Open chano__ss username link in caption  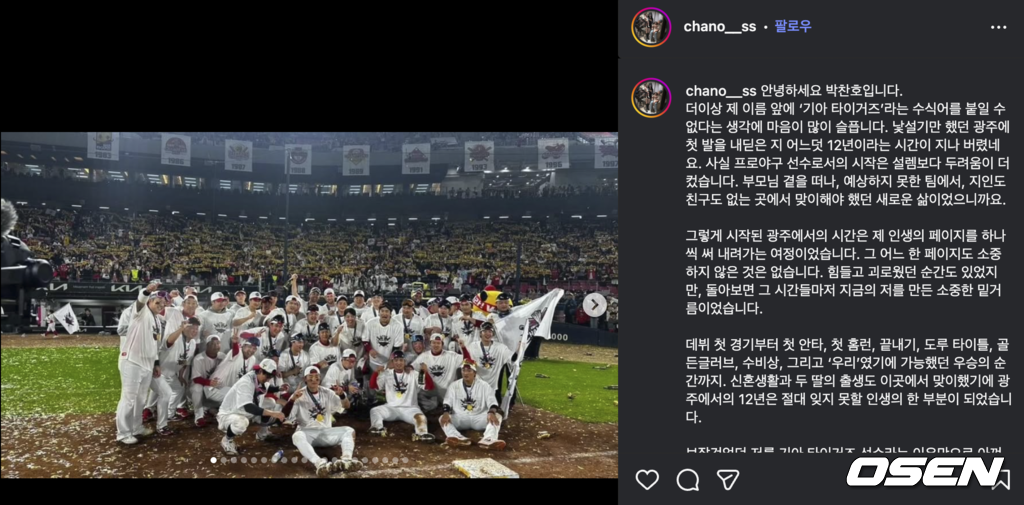tap(721, 90)
